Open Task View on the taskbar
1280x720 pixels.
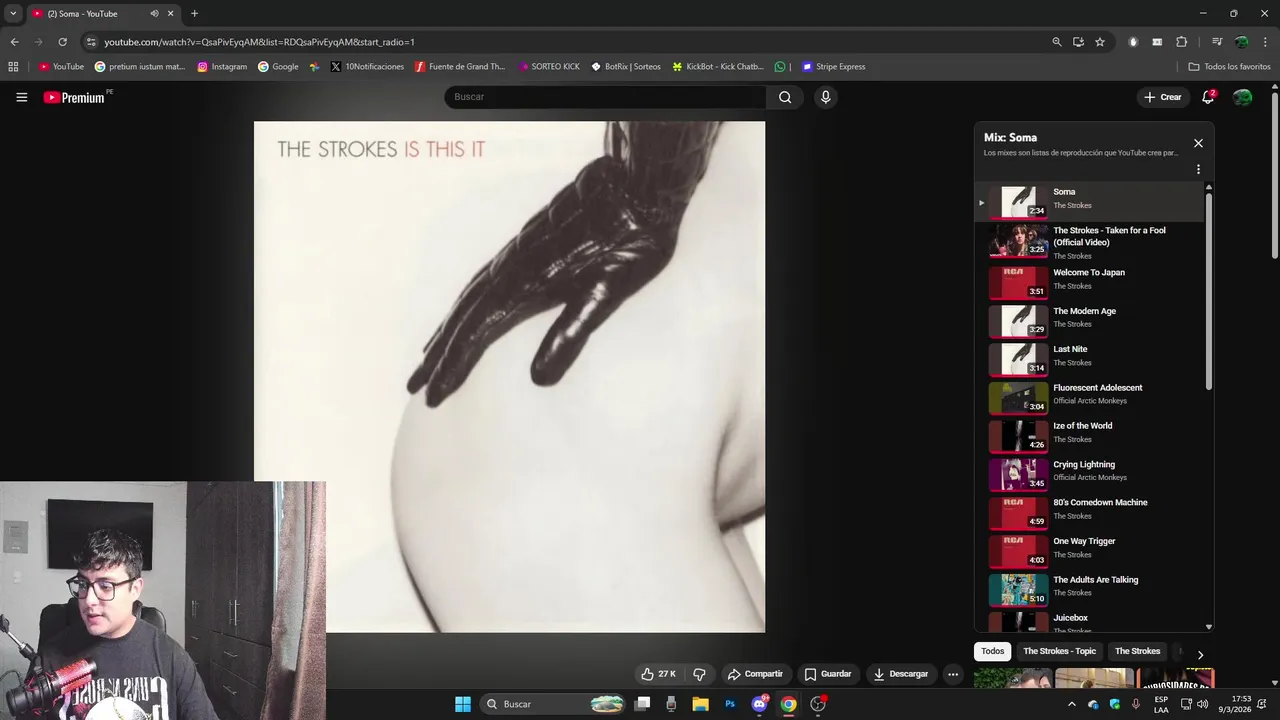pyautogui.click(x=643, y=704)
